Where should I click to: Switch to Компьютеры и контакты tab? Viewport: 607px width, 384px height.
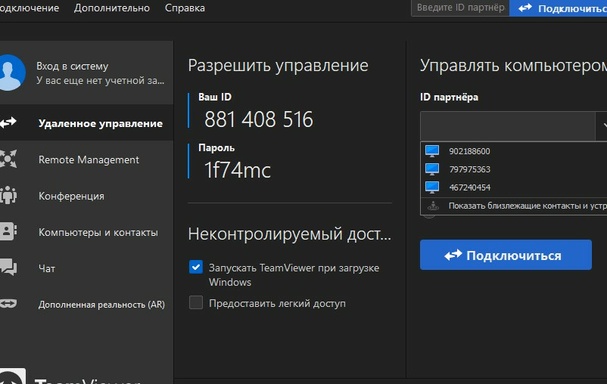(86, 232)
